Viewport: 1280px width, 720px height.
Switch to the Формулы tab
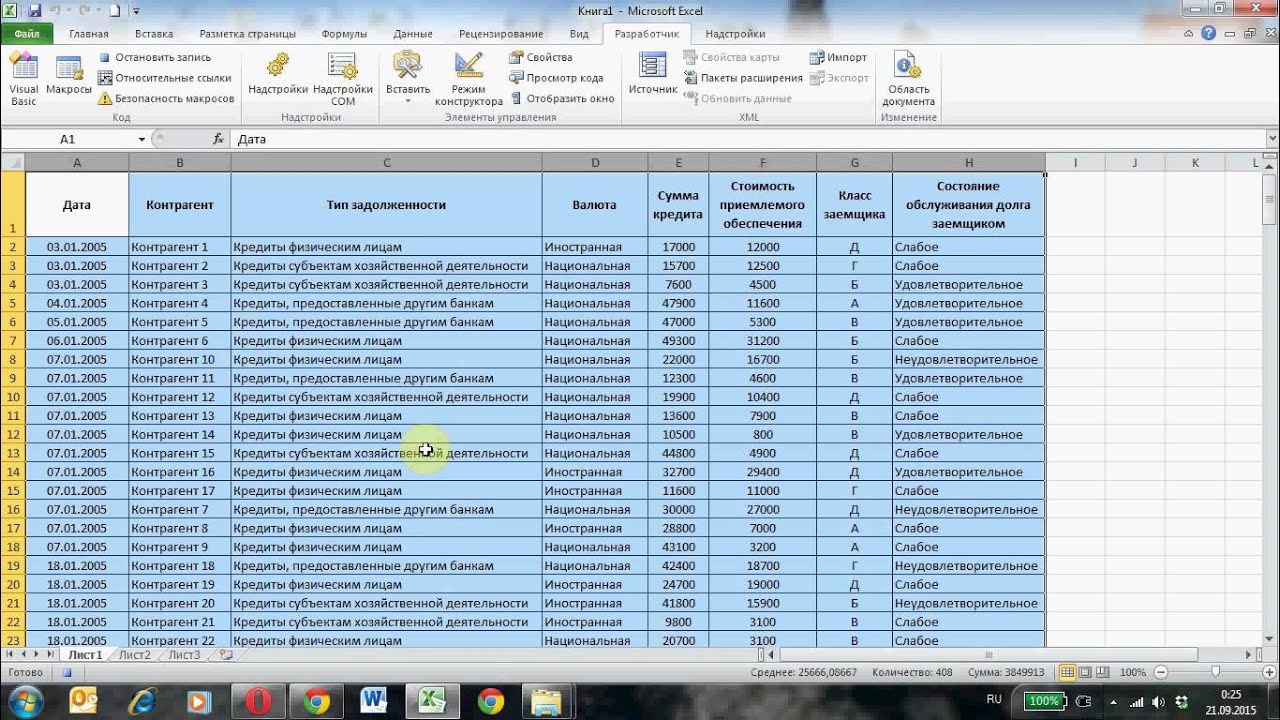pyautogui.click(x=344, y=34)
